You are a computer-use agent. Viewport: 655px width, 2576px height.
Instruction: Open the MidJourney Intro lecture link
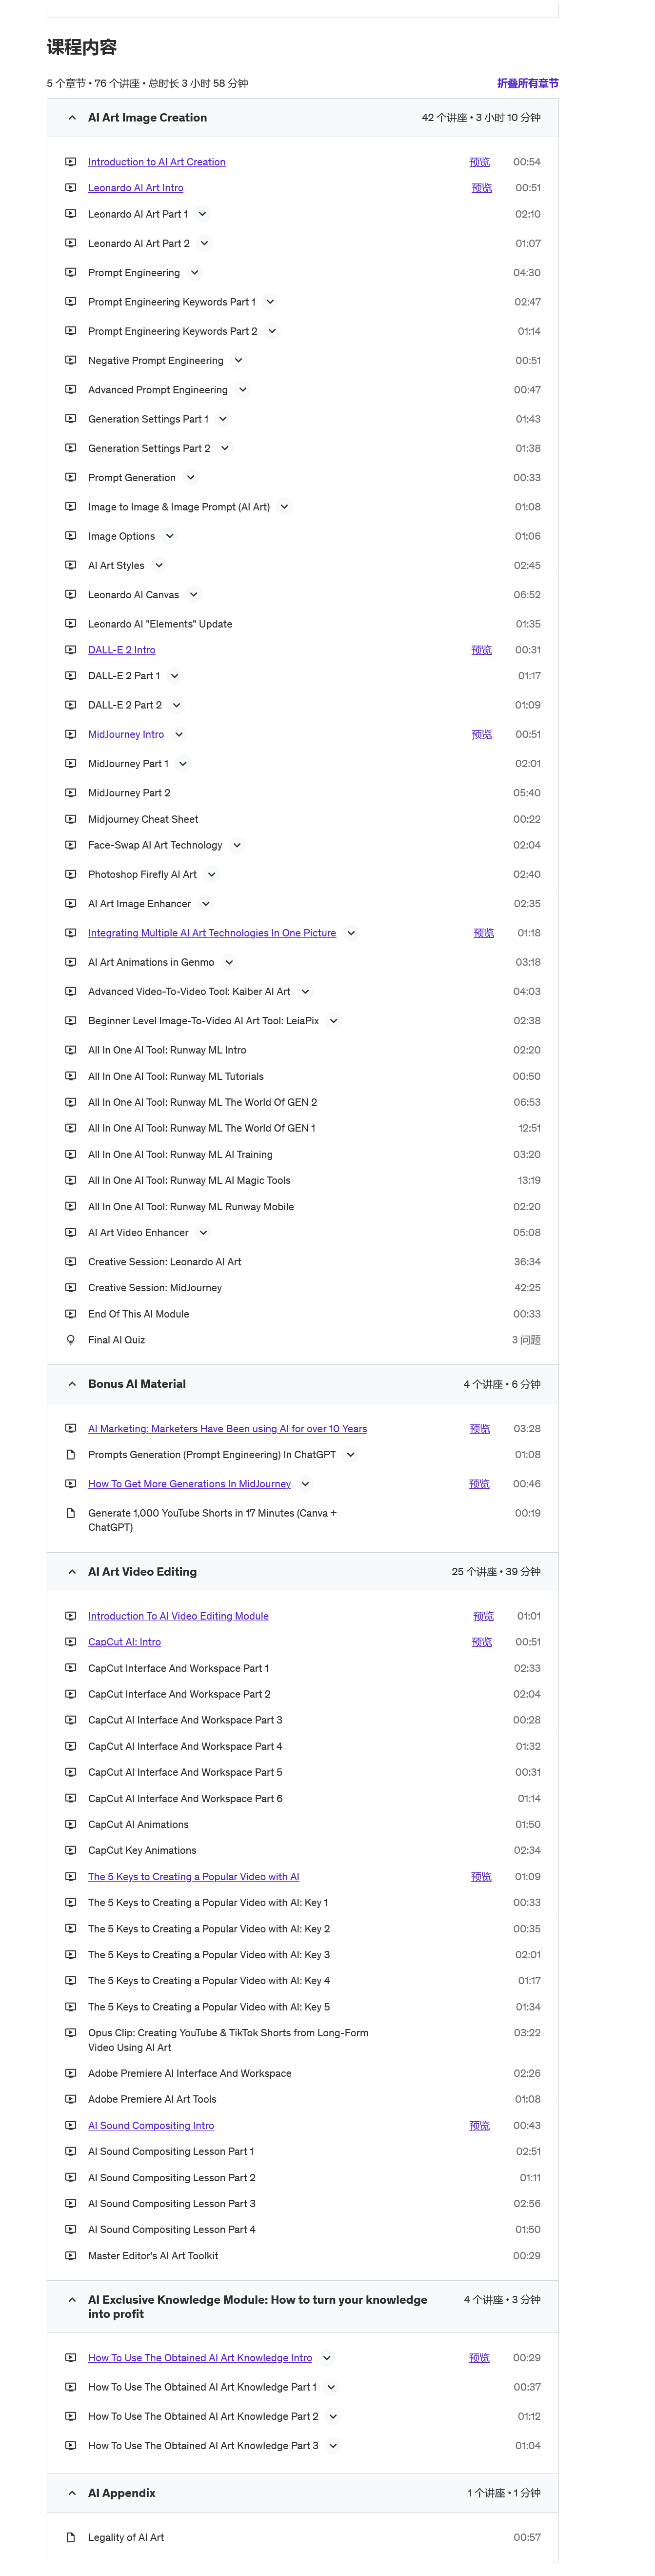126,734
